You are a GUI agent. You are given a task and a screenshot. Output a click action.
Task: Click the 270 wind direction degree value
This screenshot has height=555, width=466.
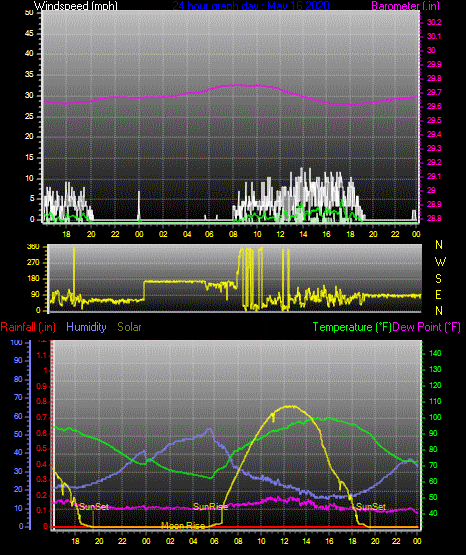tap(33, 263)
